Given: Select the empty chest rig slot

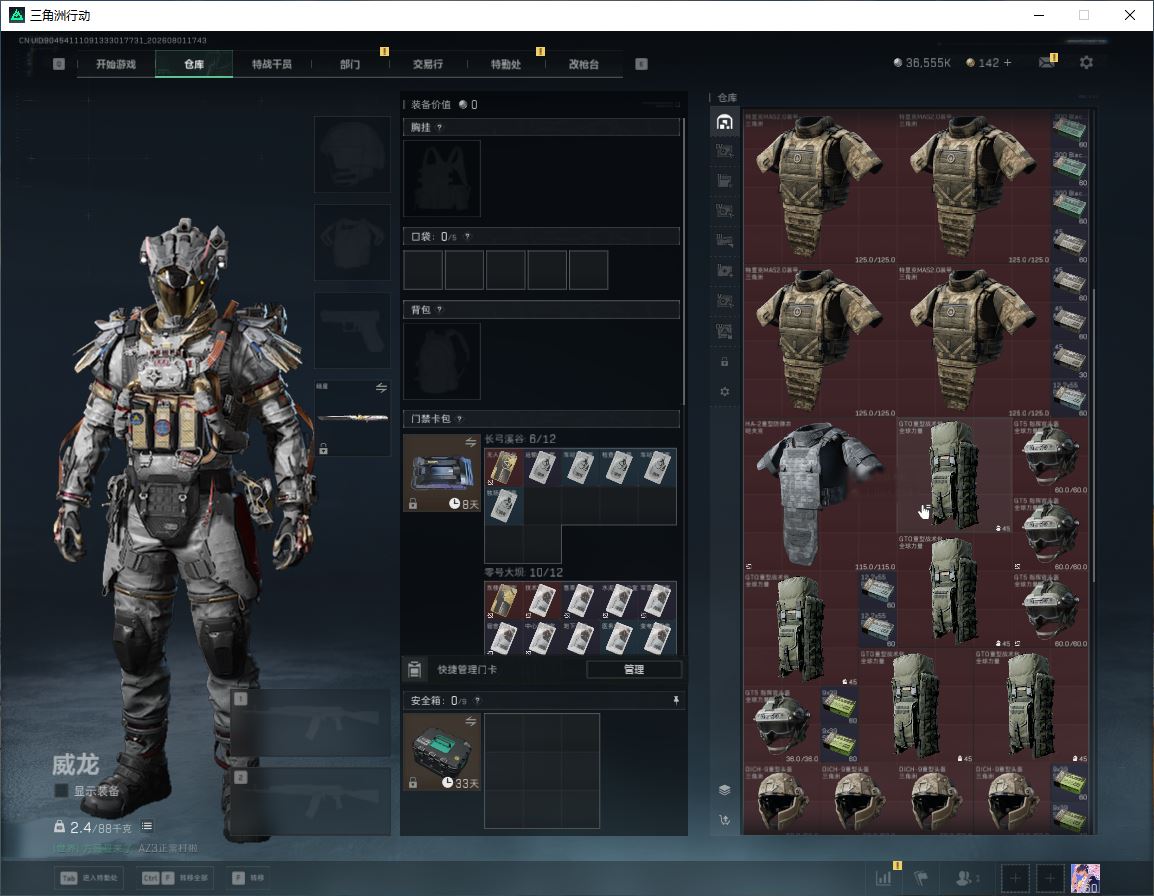Looking at the screenshot, I should tap(442, 178).
